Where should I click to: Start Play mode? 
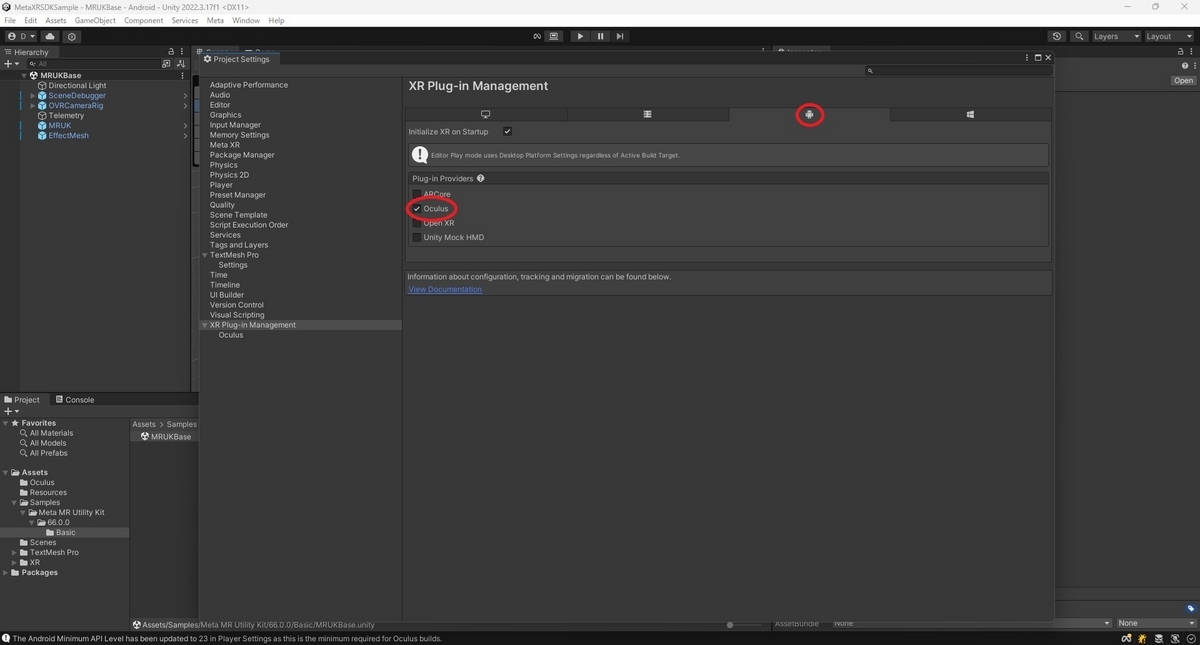click(x=580, y=36)
